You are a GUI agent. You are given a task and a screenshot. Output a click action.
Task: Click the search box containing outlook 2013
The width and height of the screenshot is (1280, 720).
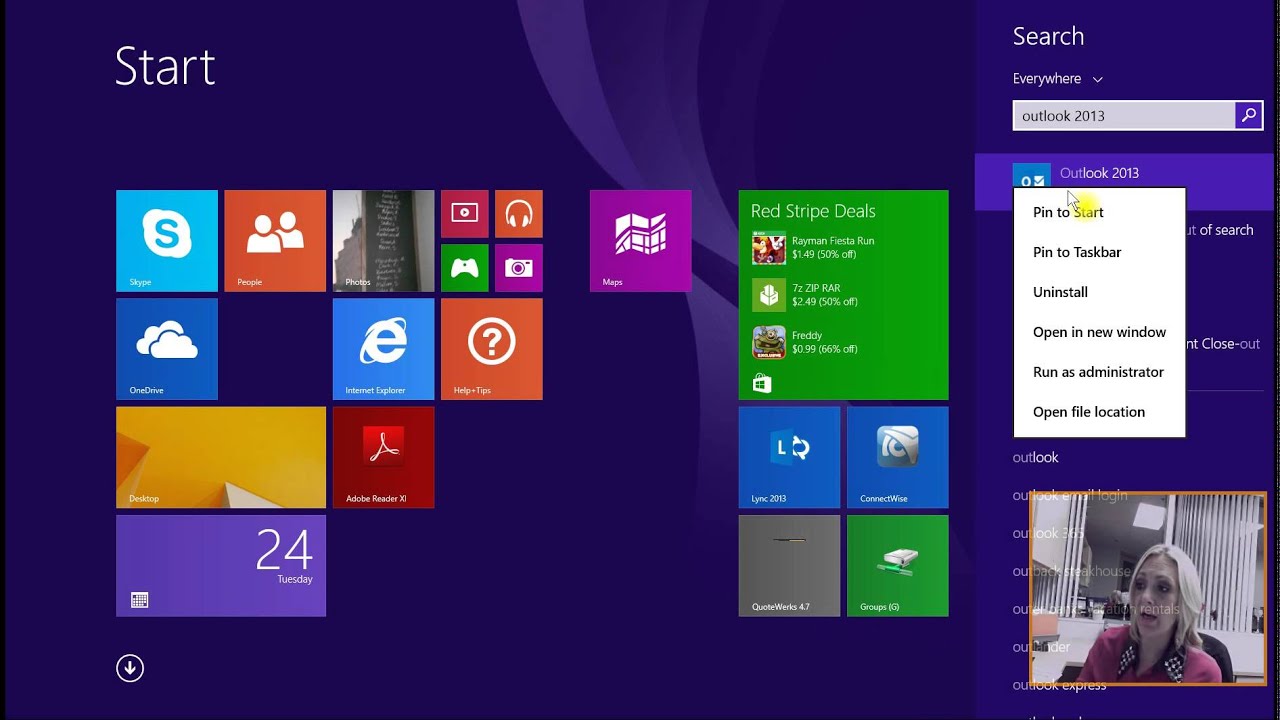coord(1124,115)
